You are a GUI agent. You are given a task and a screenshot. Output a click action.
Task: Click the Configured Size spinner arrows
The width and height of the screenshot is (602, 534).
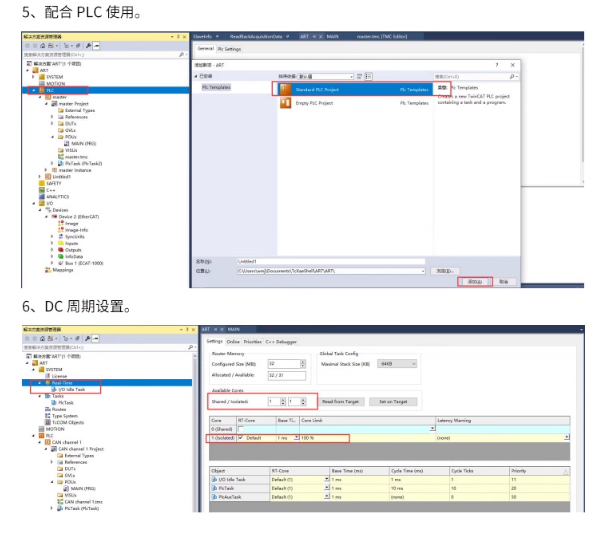tap(303, 364)
